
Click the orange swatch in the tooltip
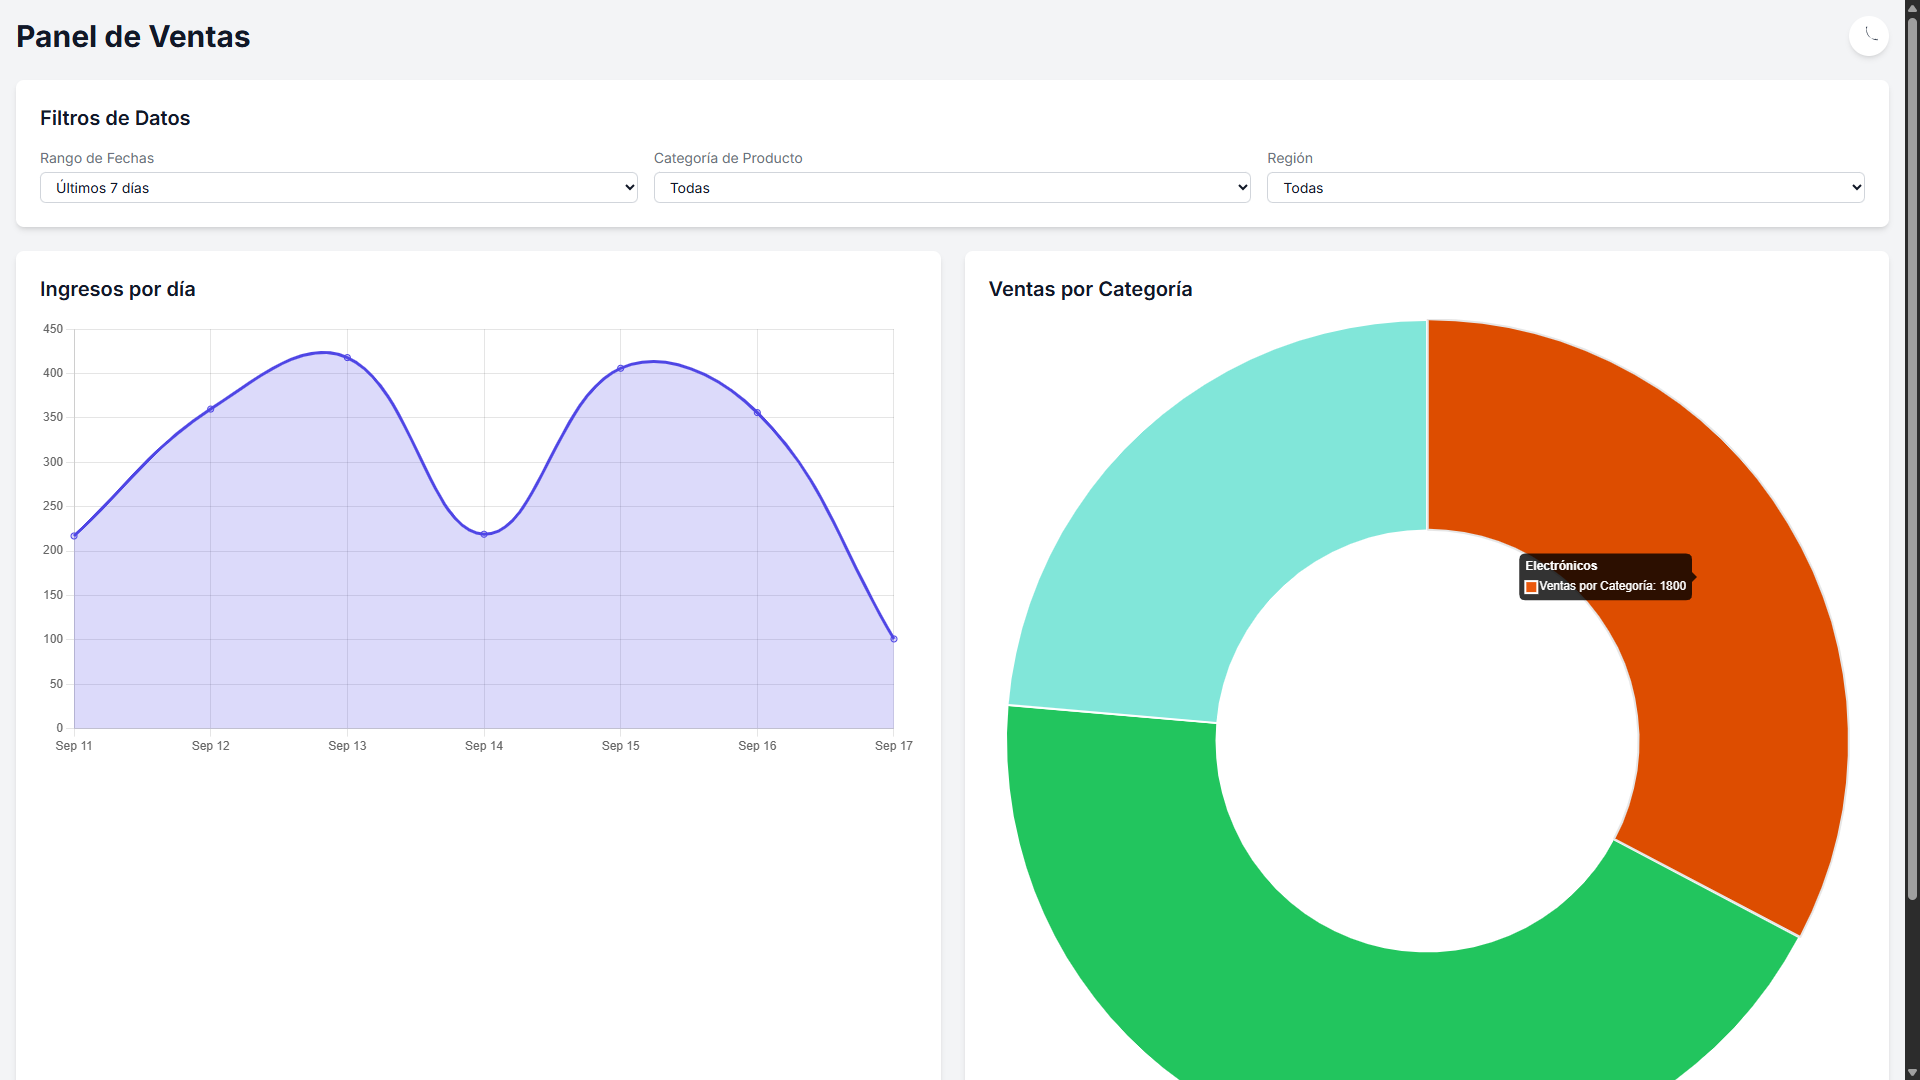(1531, 587)
